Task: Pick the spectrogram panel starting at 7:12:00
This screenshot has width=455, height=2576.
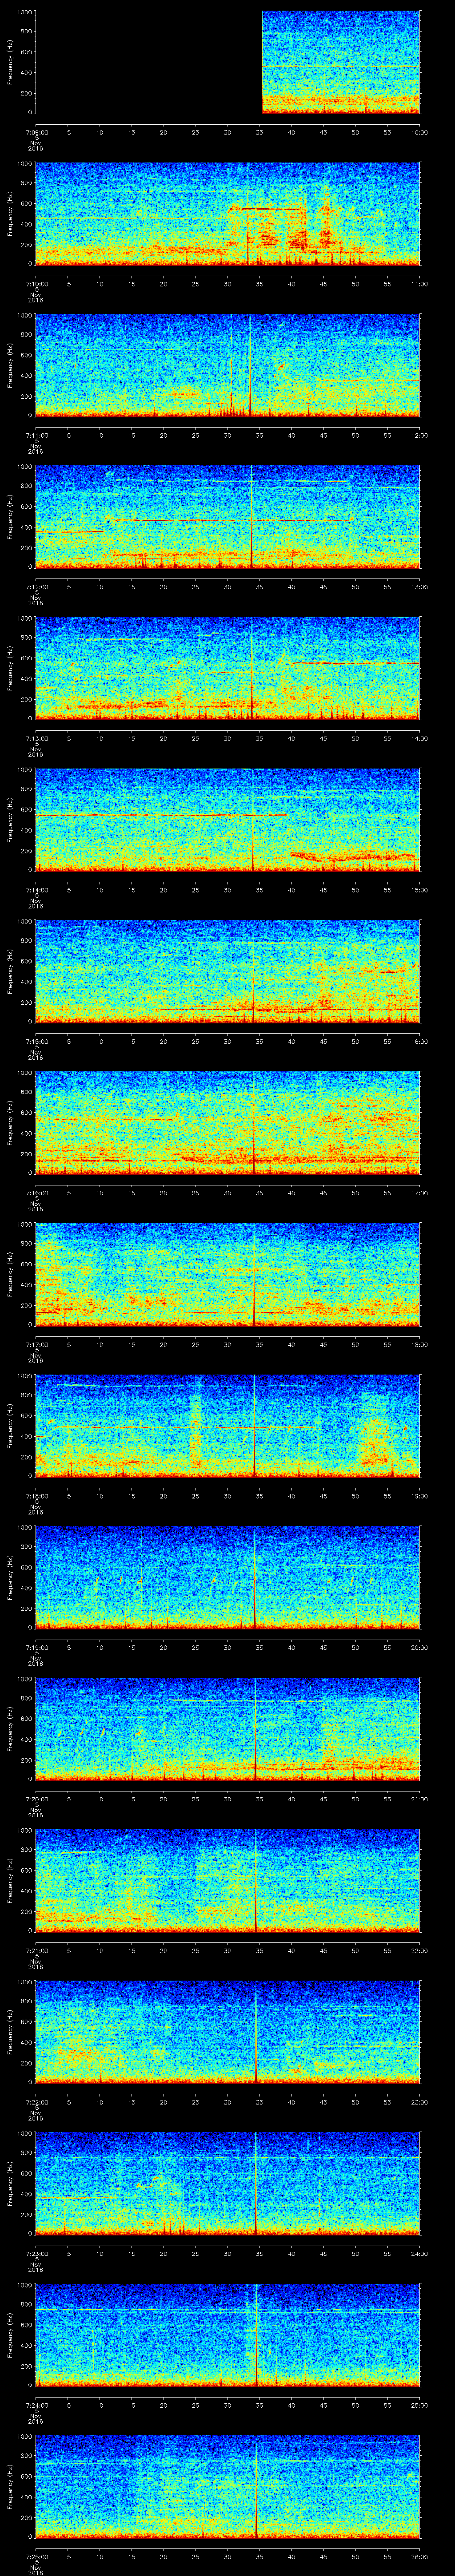Action: pyautogui.click(x=228, y=517)
